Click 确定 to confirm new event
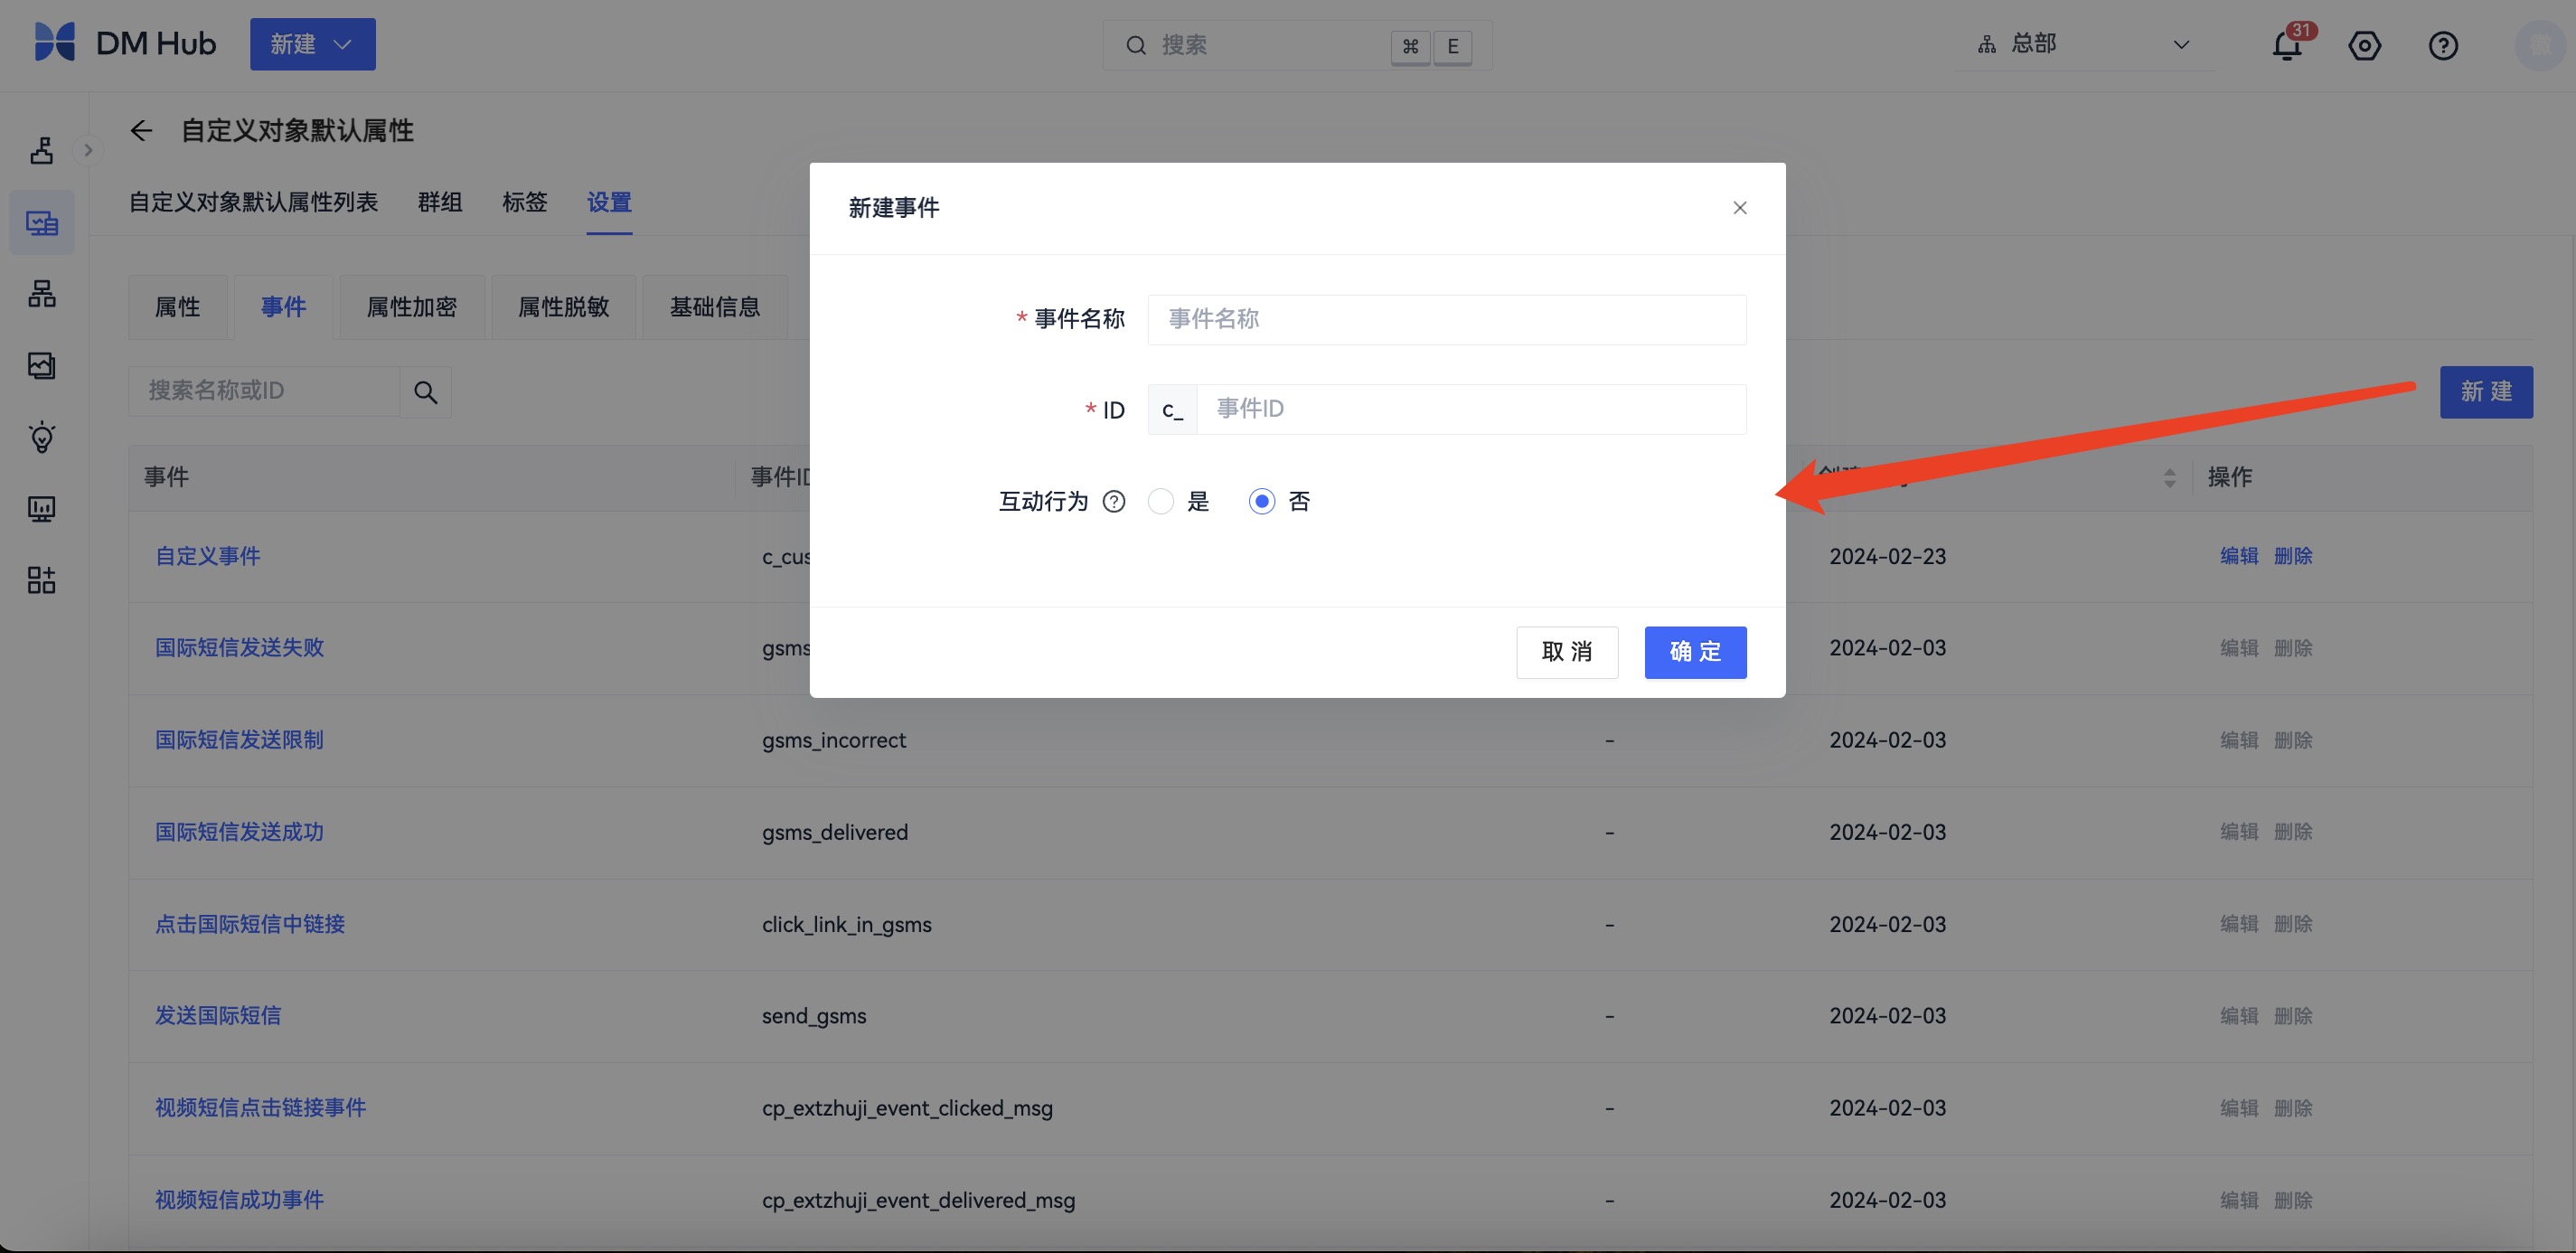 [1695, 652]
